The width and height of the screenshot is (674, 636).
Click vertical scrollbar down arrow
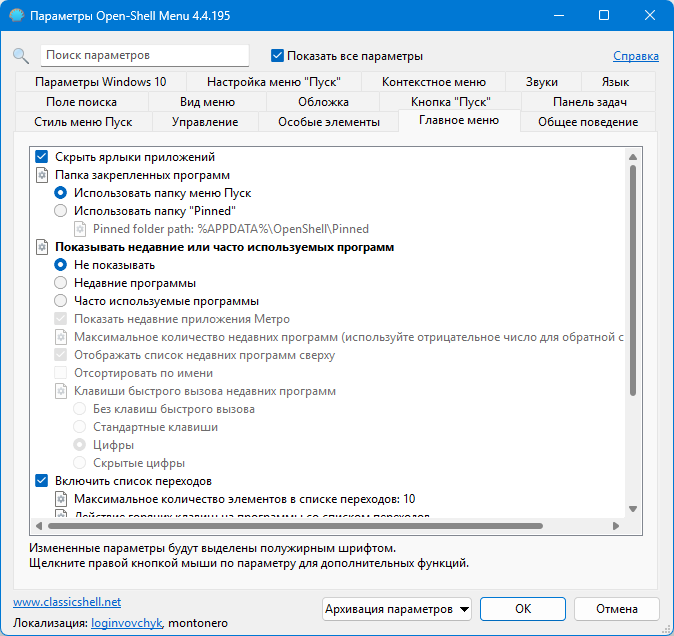coord(633,509)
